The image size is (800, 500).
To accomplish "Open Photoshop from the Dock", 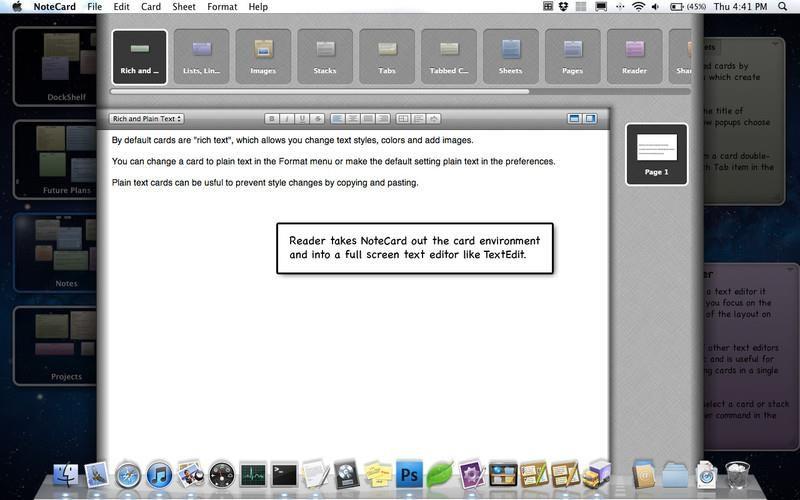I will [x=408, y=474].
